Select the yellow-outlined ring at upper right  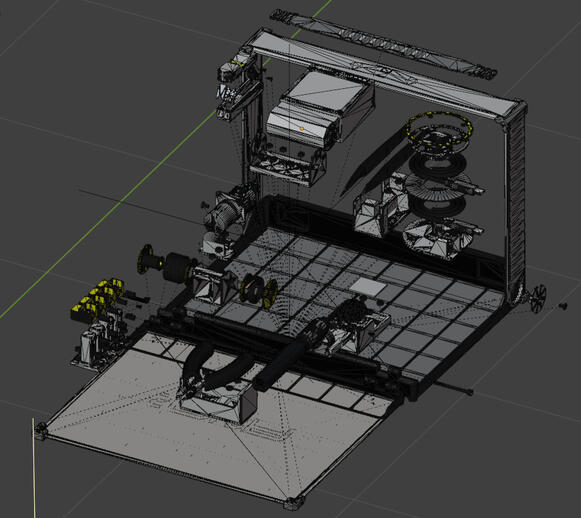coord(440,130)
